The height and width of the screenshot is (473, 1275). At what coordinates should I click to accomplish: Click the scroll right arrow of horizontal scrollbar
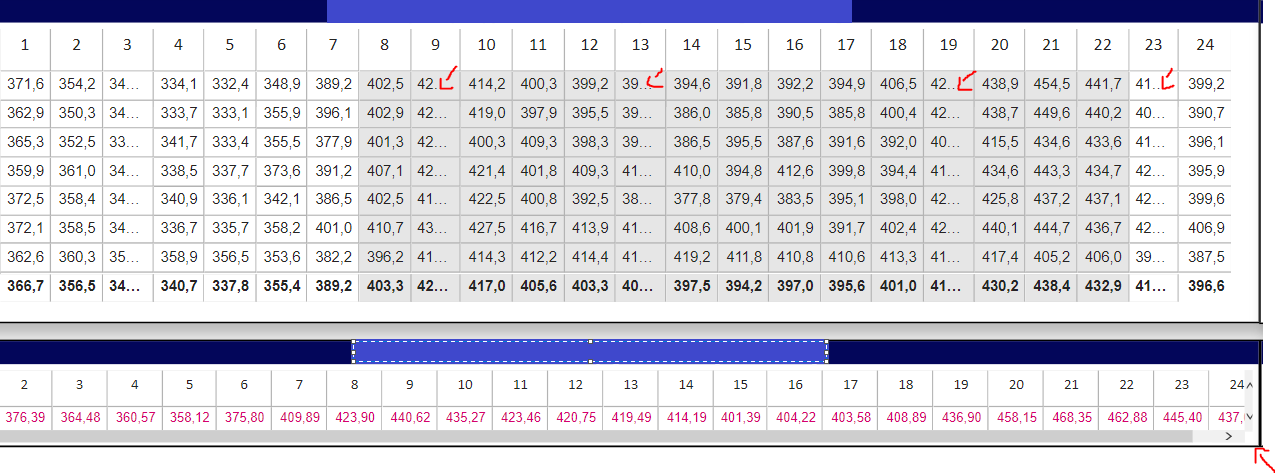coord(1227,436)
